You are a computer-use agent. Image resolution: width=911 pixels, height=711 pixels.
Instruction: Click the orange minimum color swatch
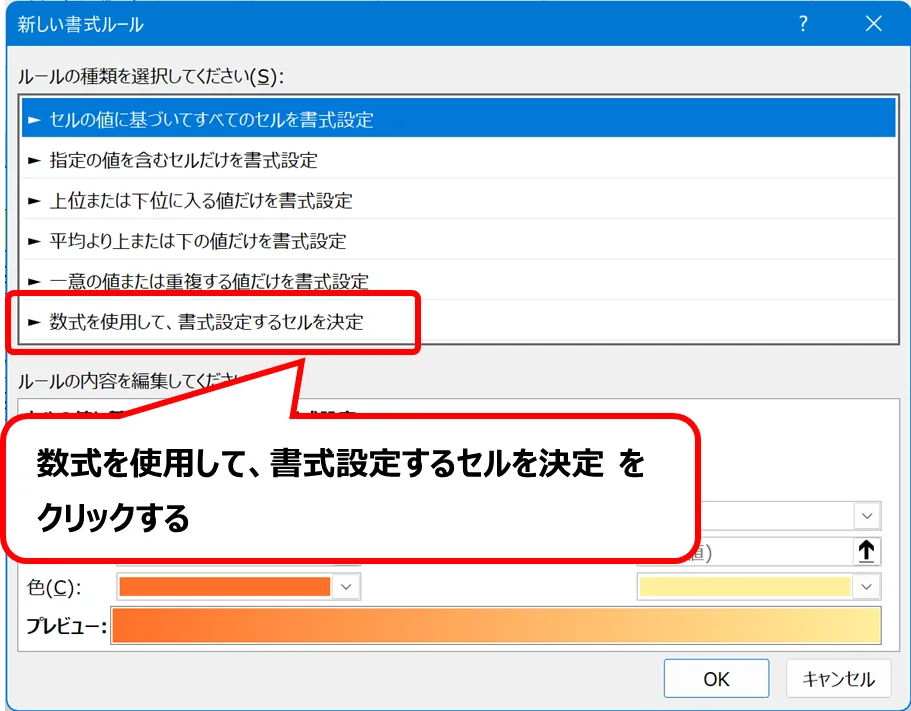pos(224,587)
